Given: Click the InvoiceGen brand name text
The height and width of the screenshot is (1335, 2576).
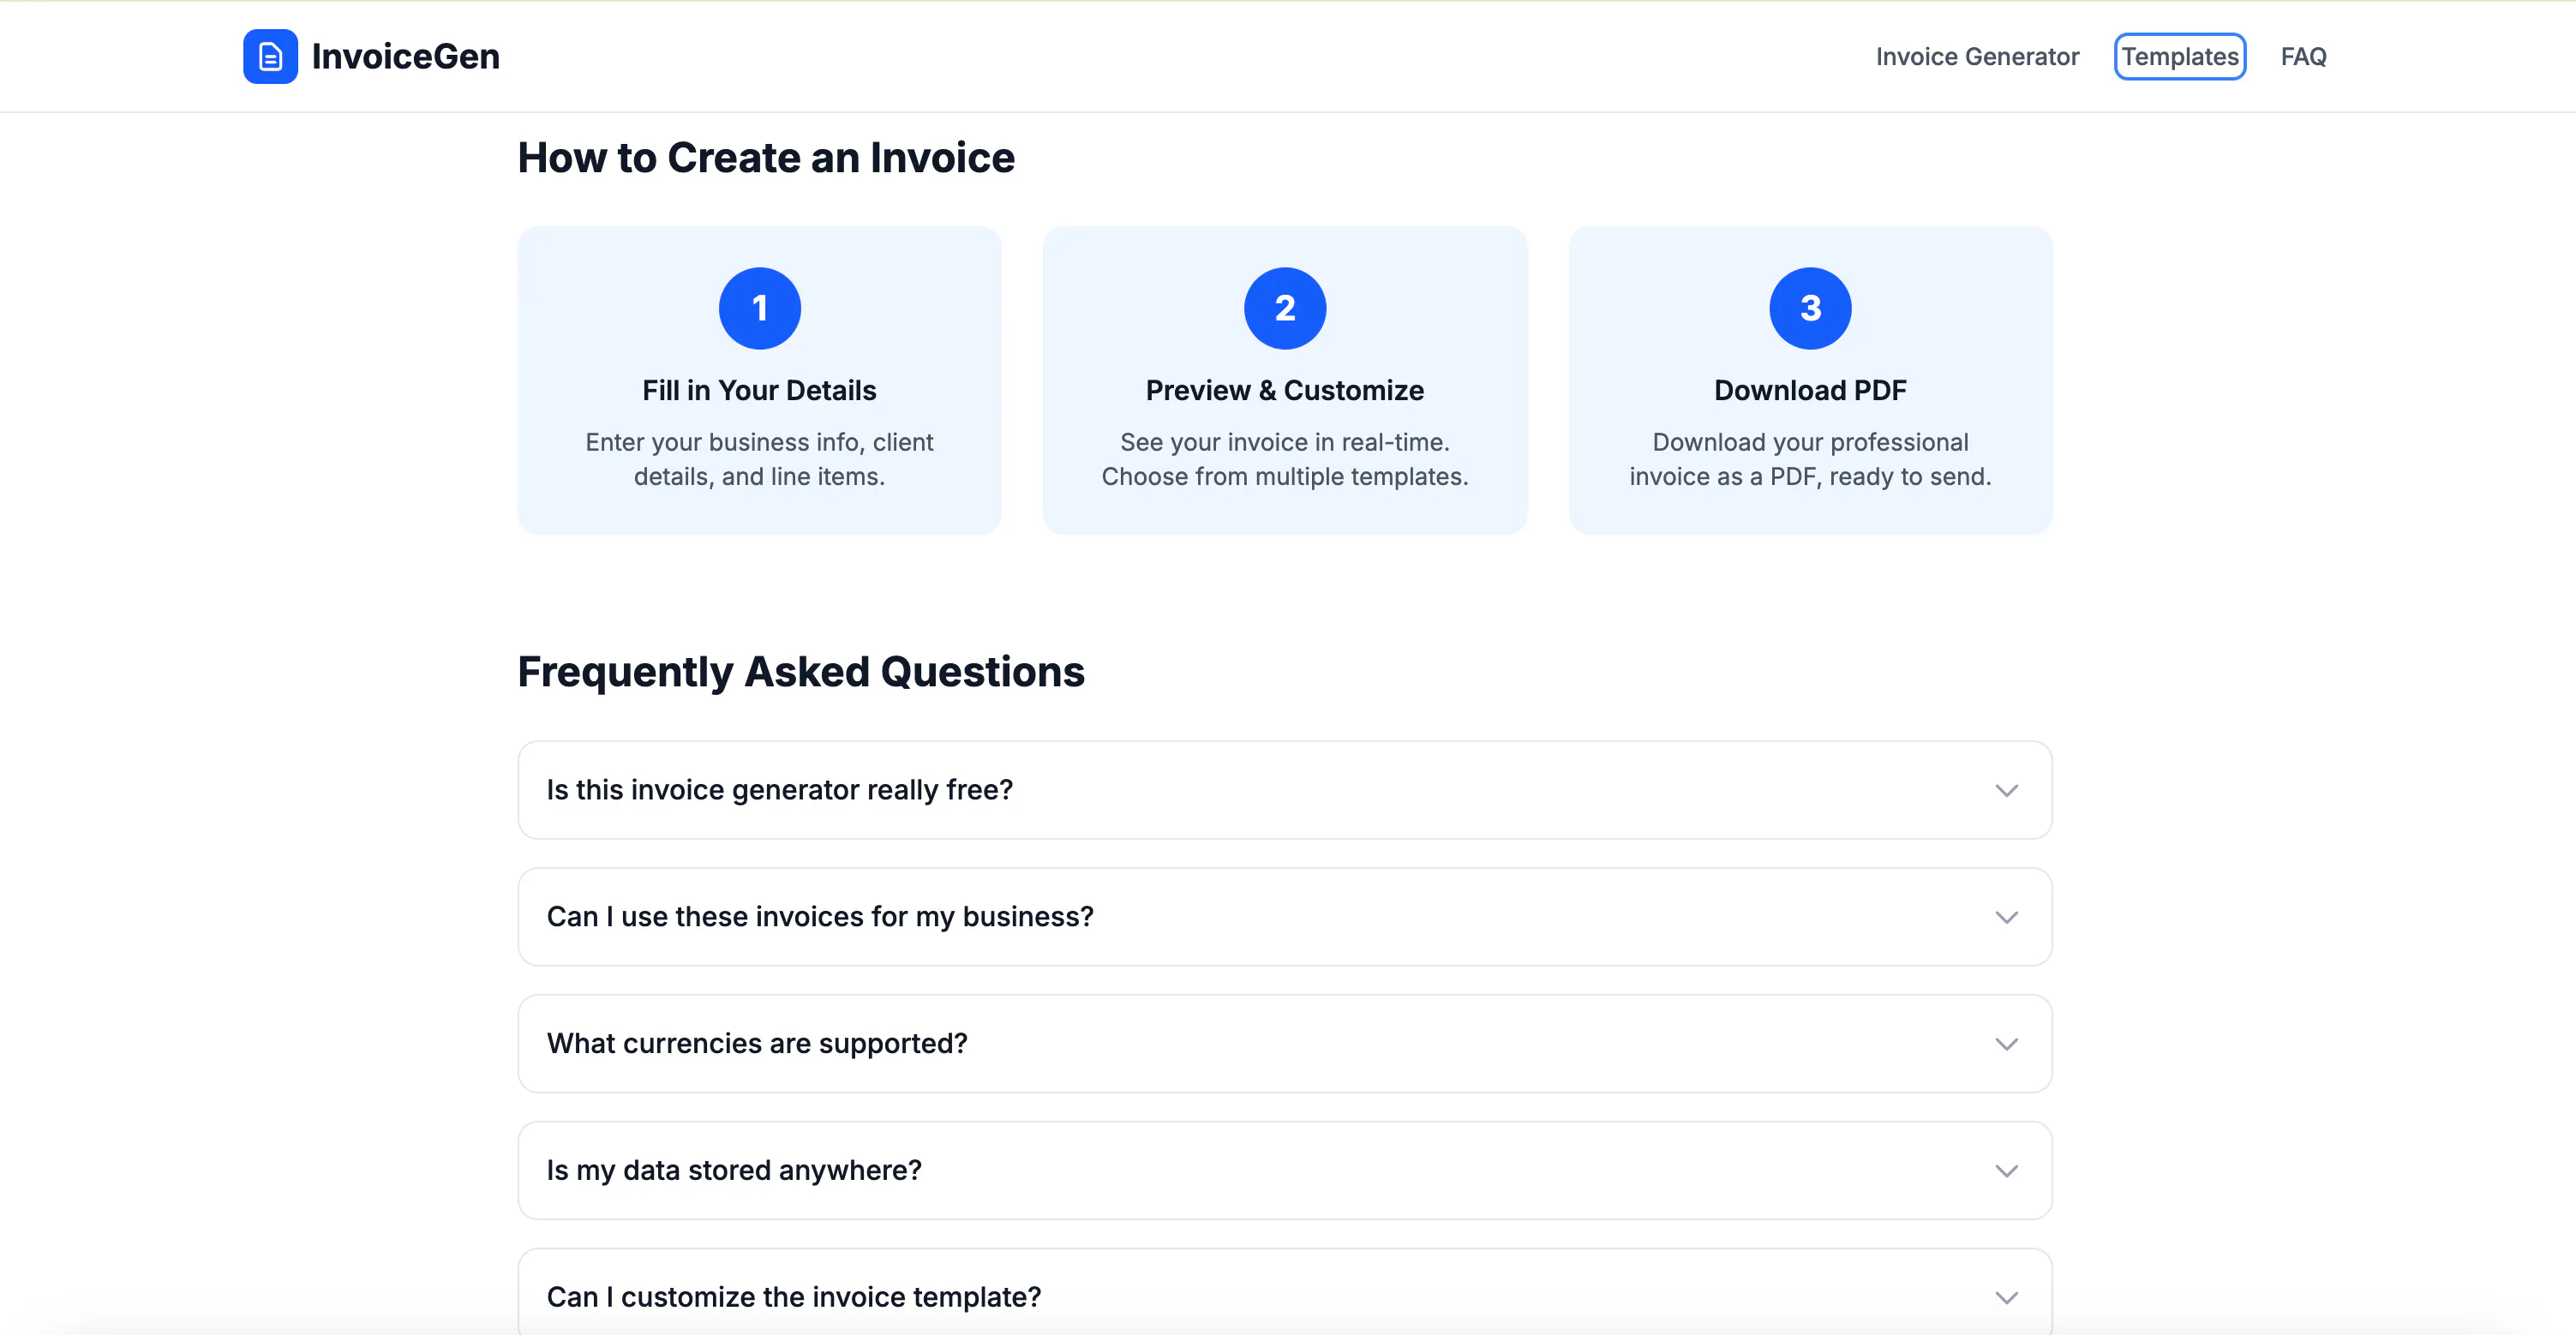Looking at the screenshot, I should point(406,57).
